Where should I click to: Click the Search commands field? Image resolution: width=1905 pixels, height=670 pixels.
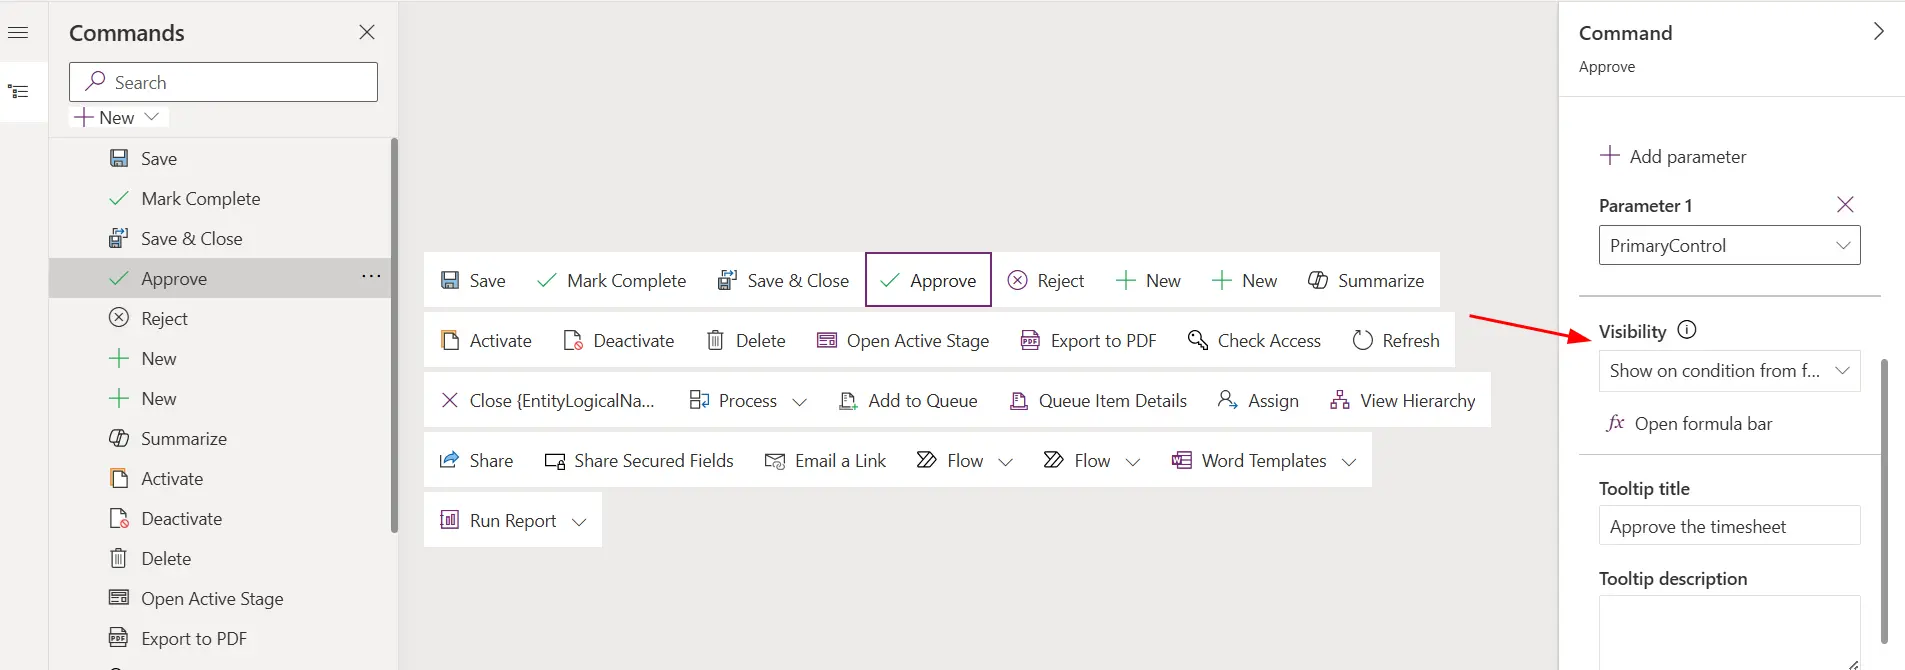(223, 82)
